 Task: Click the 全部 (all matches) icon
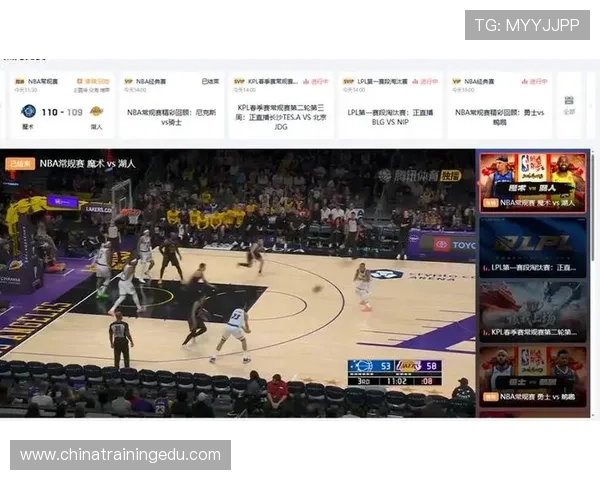click(569, 105)
